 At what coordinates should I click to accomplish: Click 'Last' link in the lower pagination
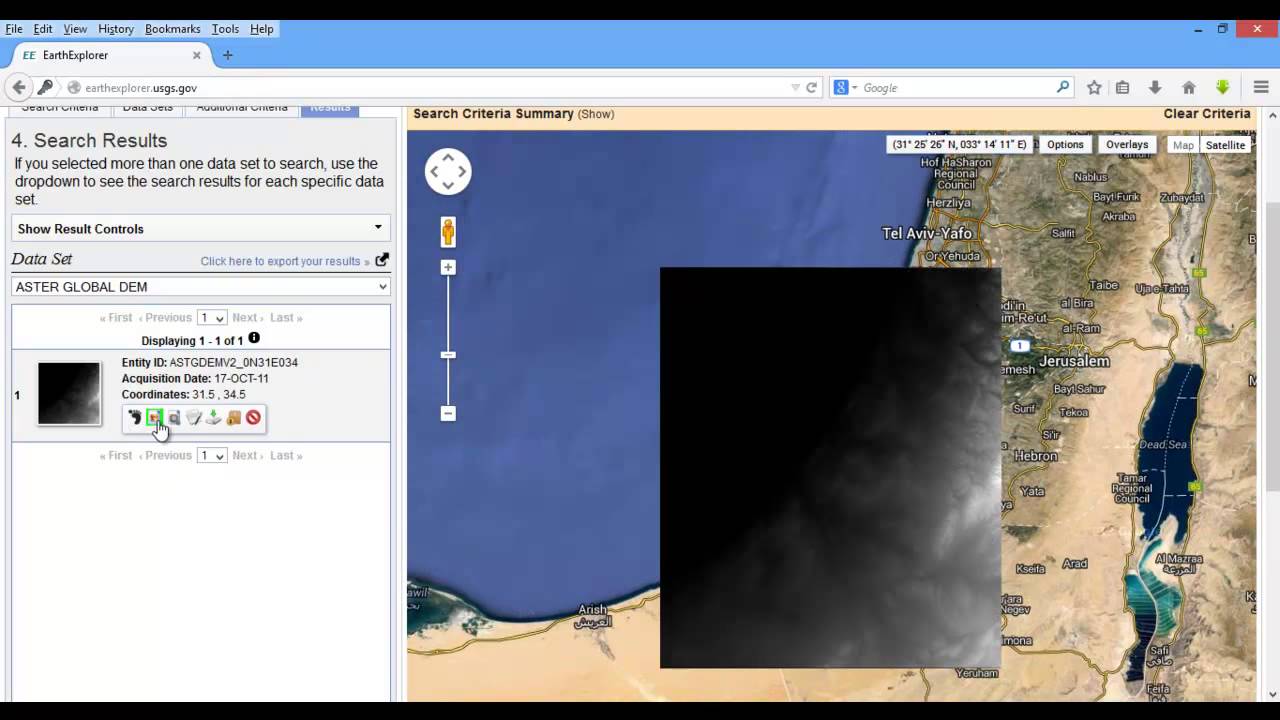[286, 456]
